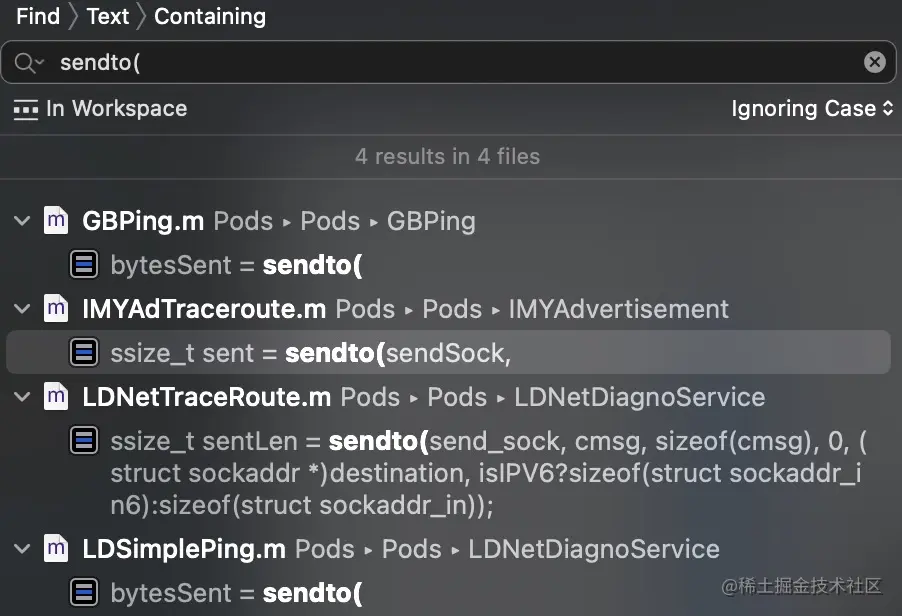This screenshot has width=902, height=616.
Task: Open the Find mode menu
Action: [38, 17]
